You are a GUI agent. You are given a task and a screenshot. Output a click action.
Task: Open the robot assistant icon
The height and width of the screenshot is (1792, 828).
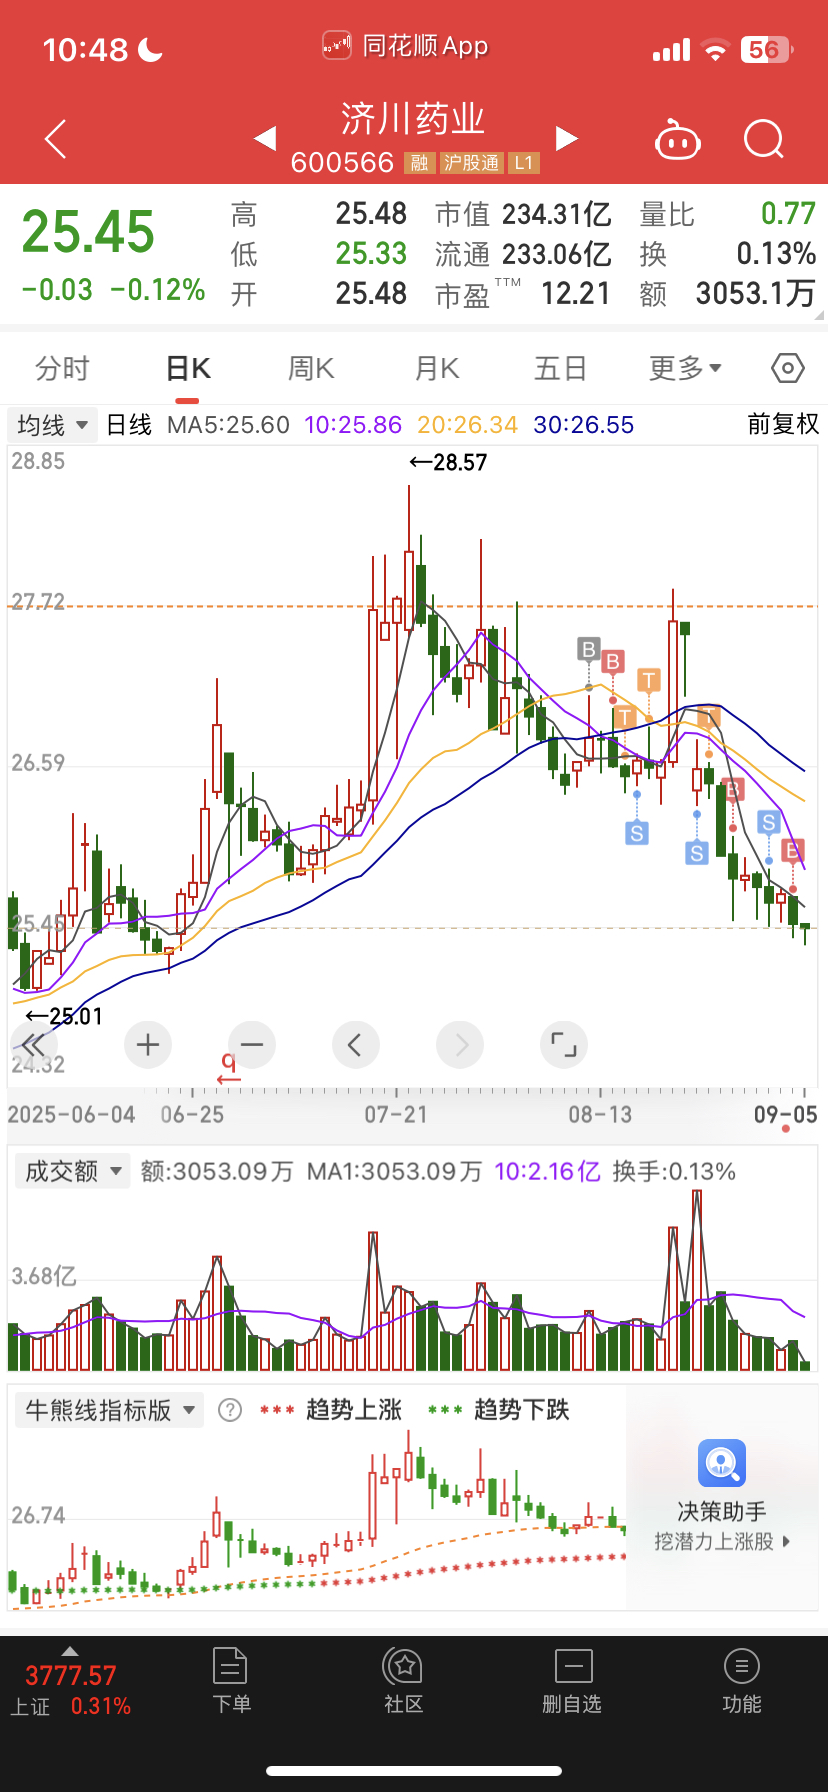pos(678,140)
